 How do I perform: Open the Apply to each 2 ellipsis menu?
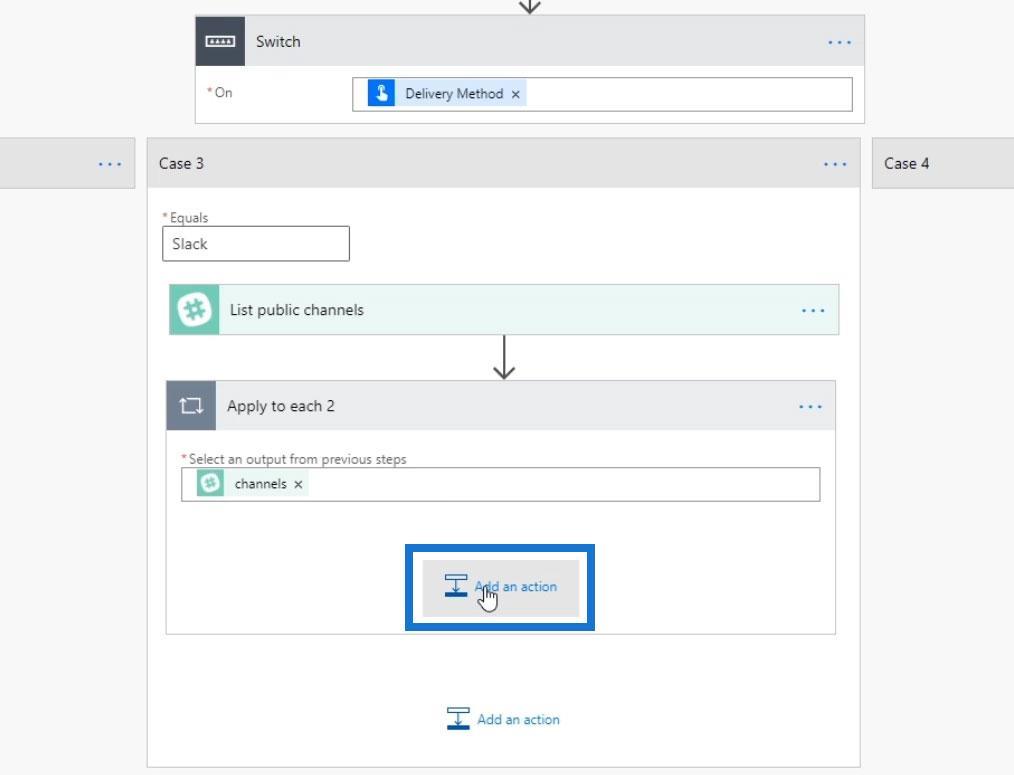point(810,407)
